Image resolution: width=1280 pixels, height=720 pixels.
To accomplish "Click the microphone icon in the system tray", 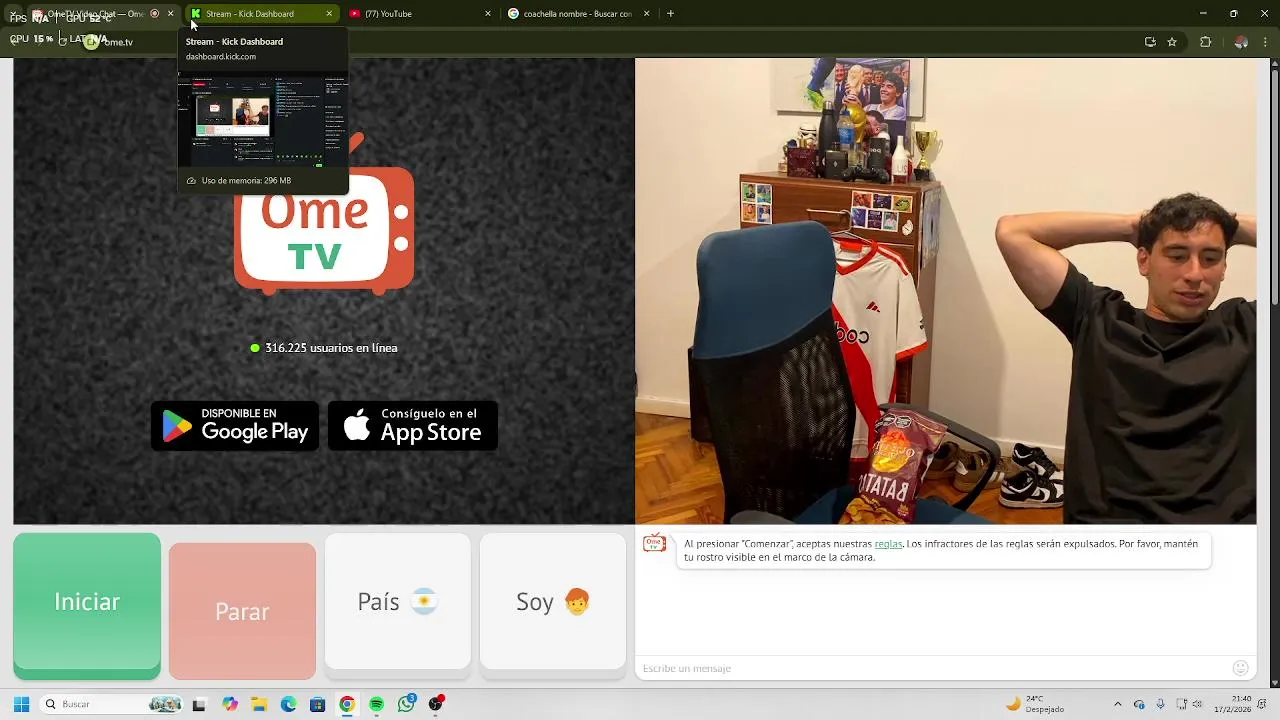I will point(1160,704).
